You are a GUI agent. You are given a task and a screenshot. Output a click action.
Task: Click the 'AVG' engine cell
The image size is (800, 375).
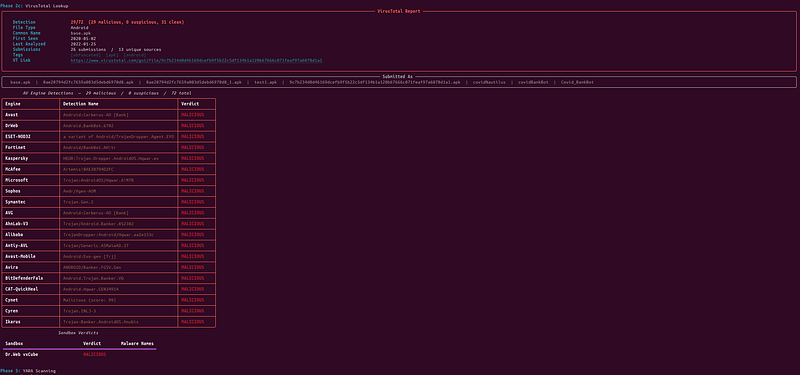(31, 213)
